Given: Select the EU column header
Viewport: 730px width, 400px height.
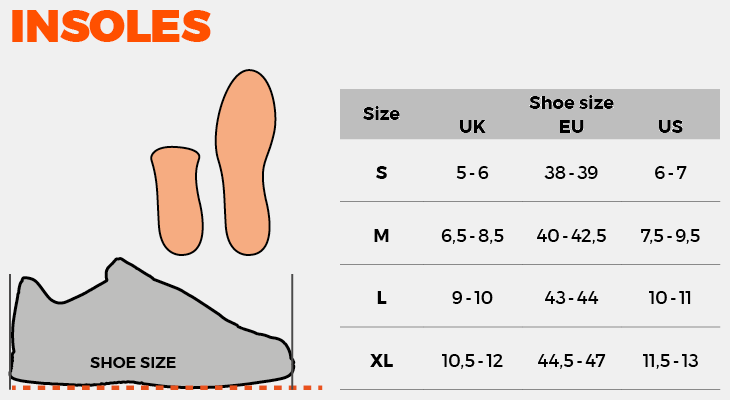Looking at the screenshot, I should (571, 127).
